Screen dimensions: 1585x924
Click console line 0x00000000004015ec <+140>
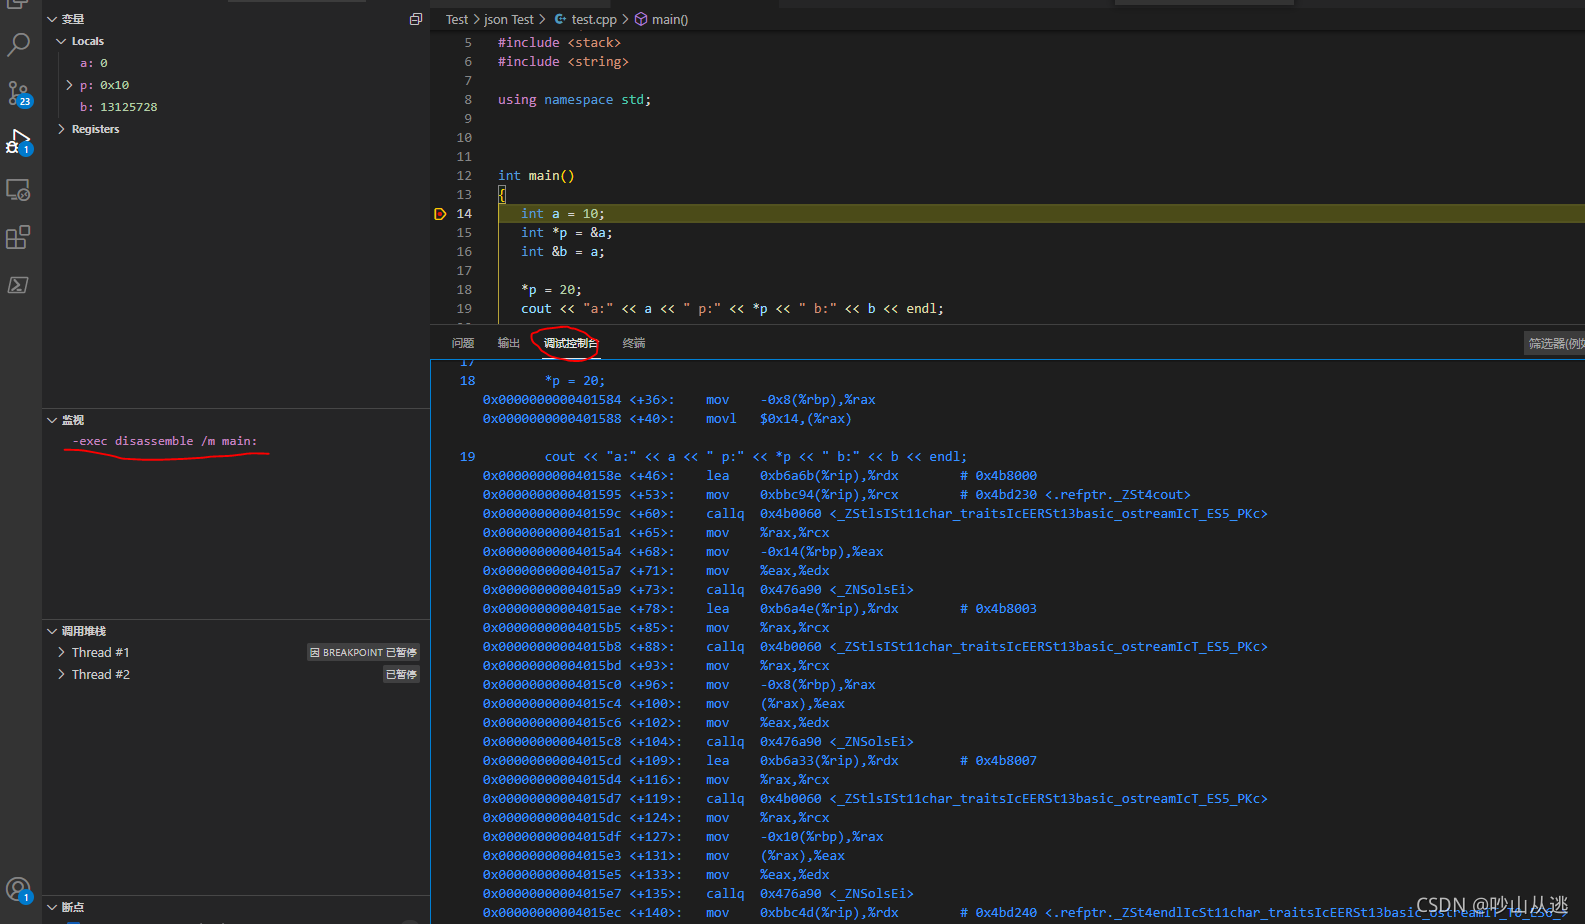[1025, 913]
